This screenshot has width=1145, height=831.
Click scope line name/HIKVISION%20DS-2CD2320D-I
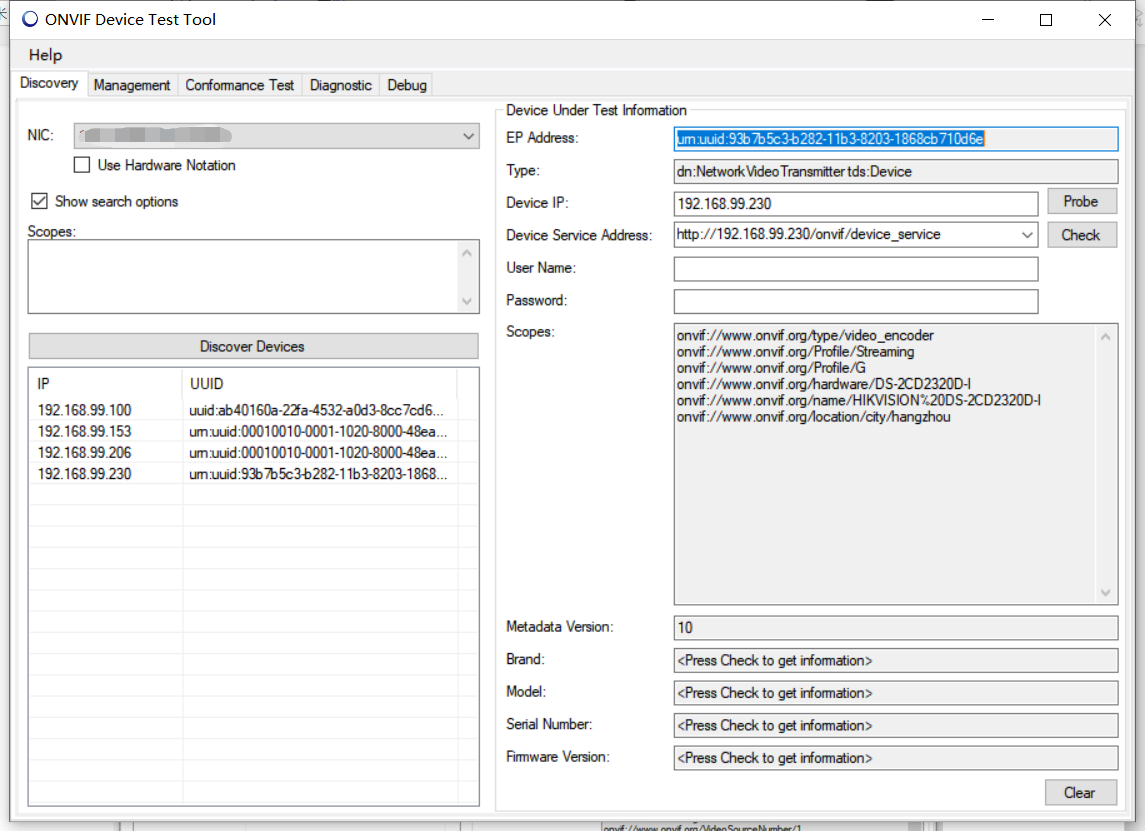pyautogui.click(x=859, y=400)
